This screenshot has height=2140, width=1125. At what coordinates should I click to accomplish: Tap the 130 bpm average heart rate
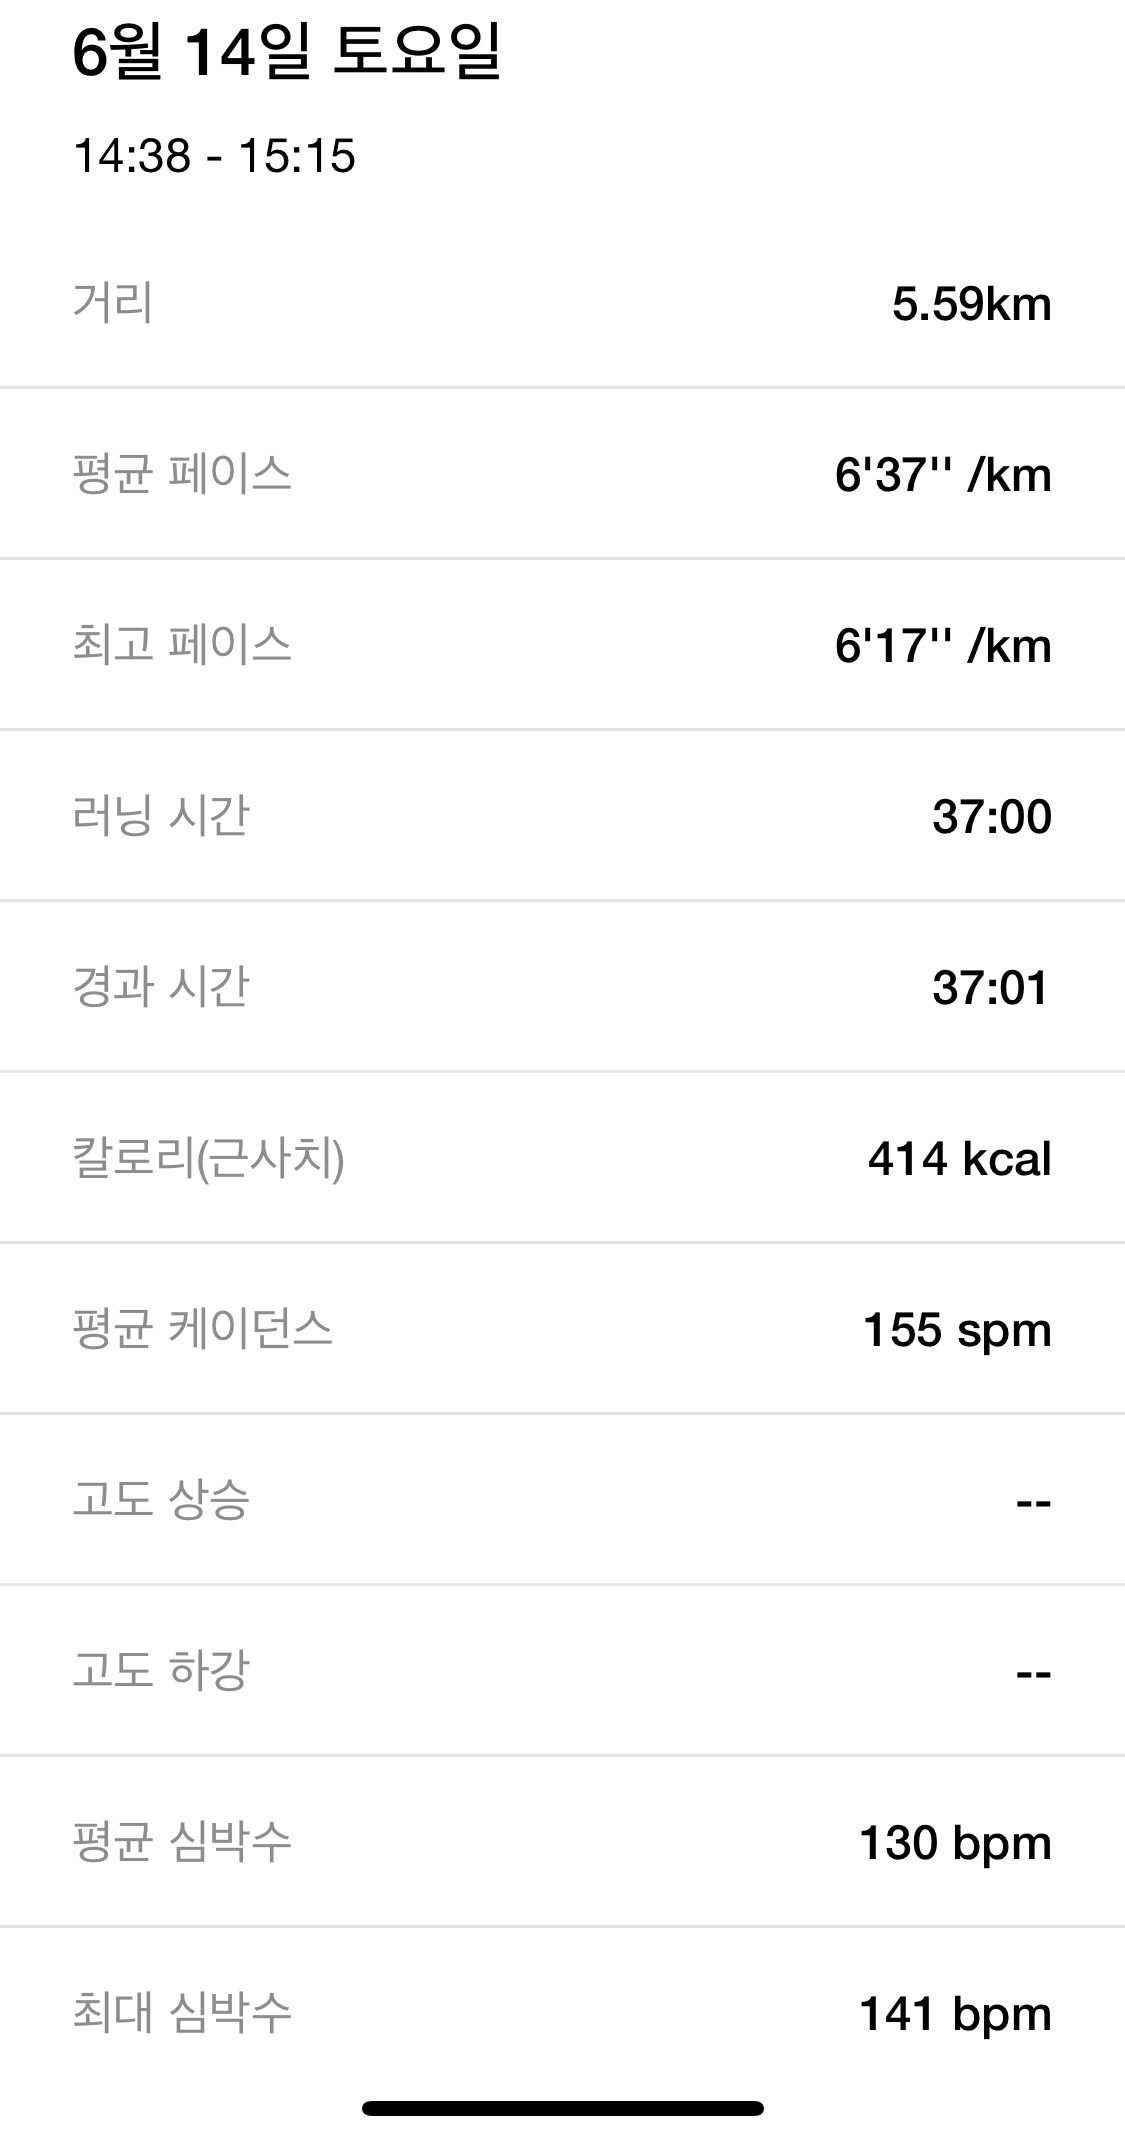tap(955, 1843)
